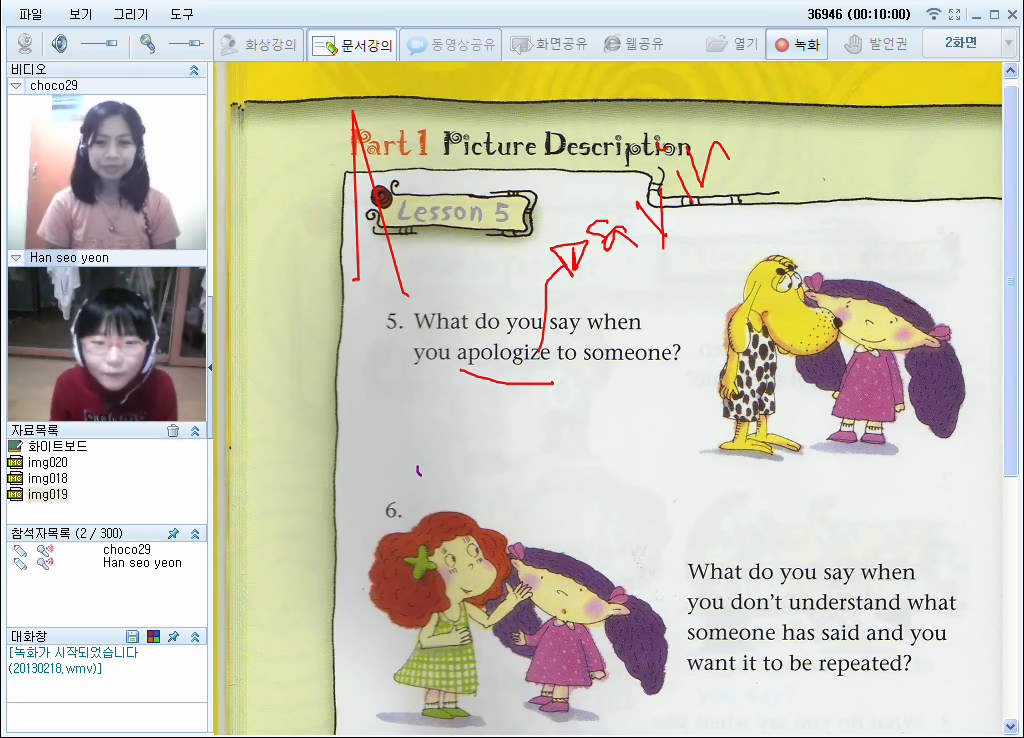Toggle Han seo yeon's pen permission icon
1024x738 pixels.
click(20, 563)
